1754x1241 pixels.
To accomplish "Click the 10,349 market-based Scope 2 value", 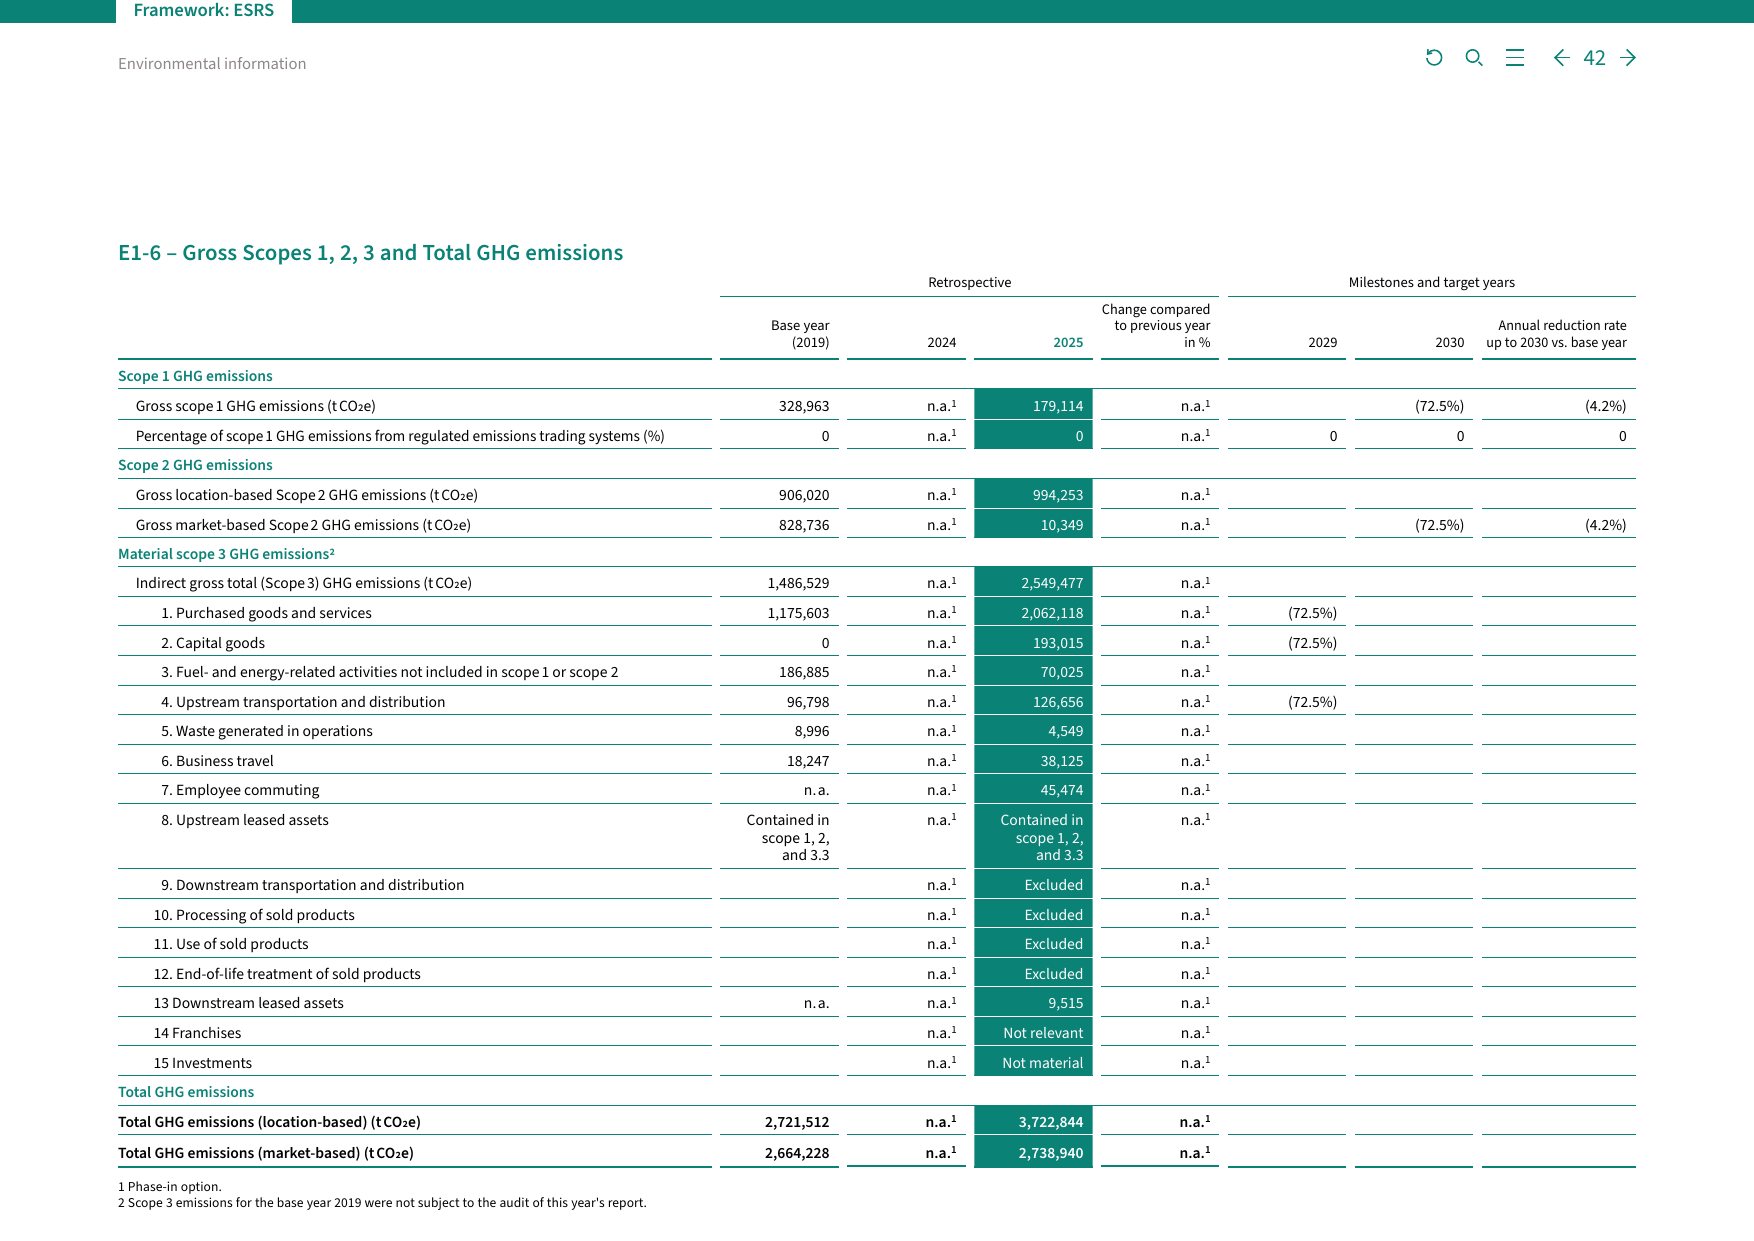I will 1033,524.
